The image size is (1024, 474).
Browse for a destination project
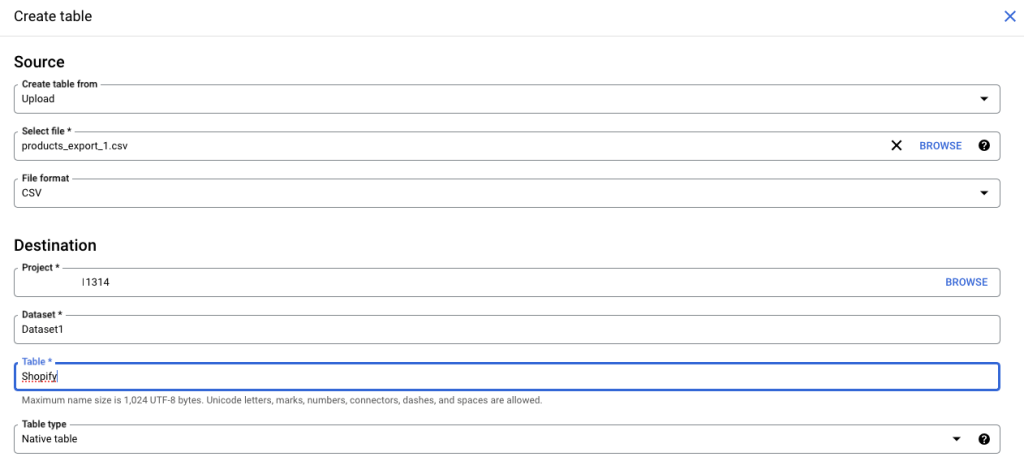pos(966,282)
